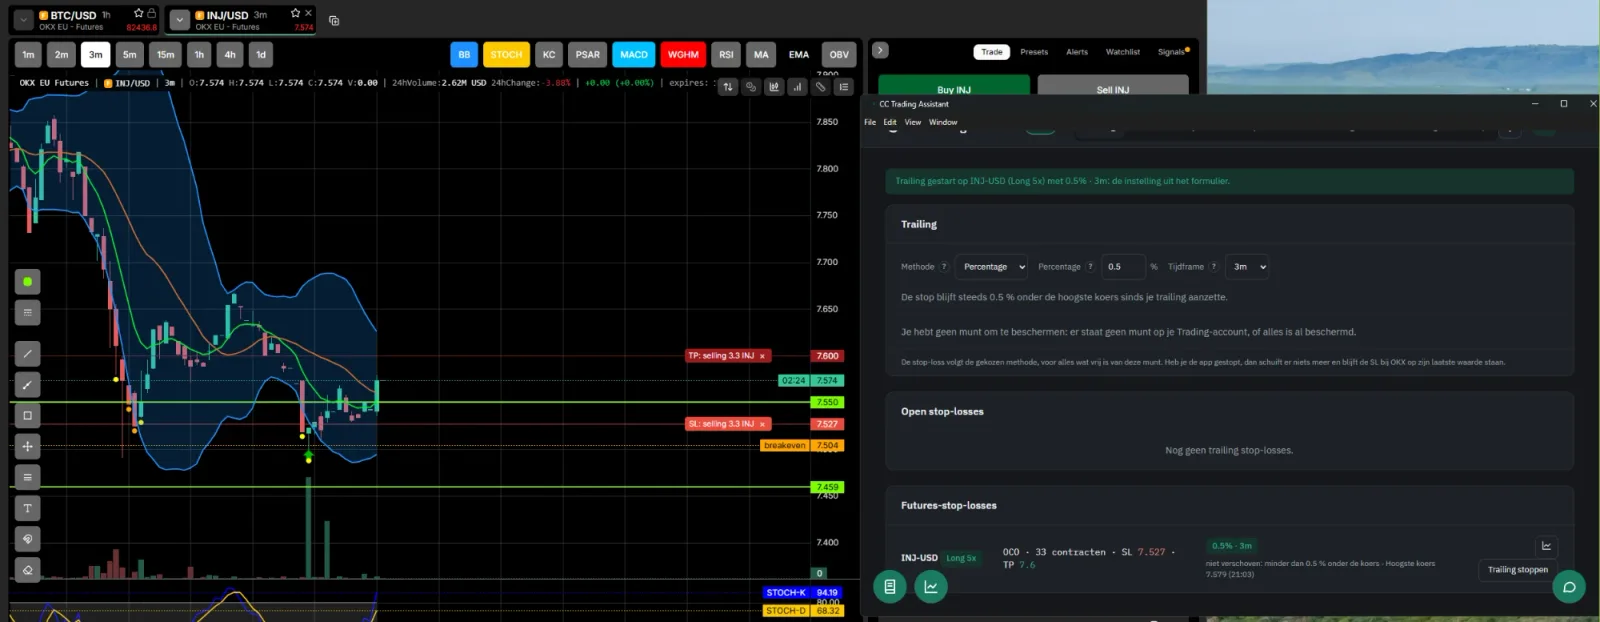
Task: Select the 1h chart timeframe
Action: [199, 55]
